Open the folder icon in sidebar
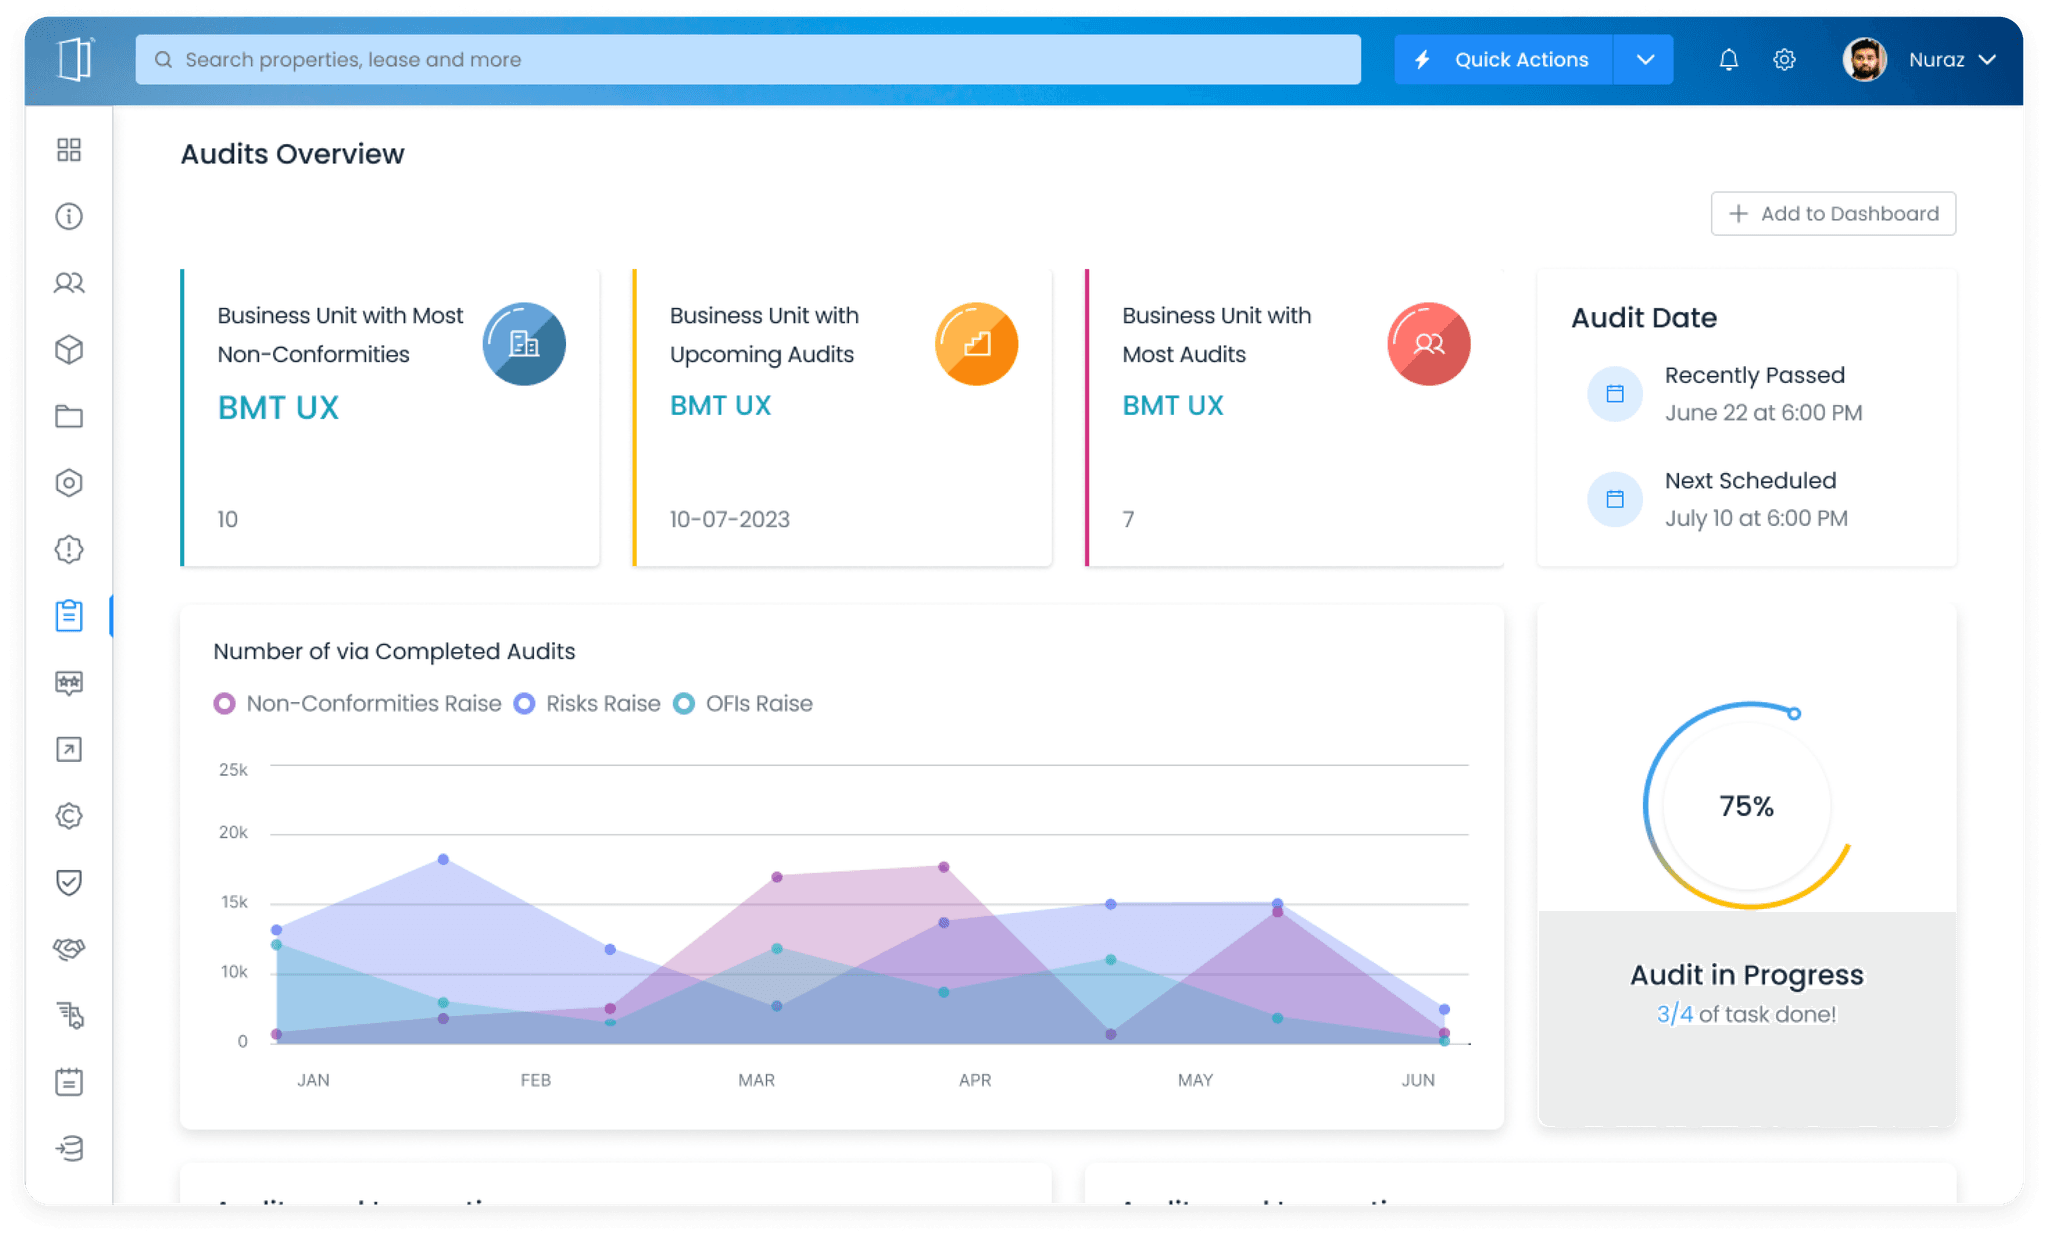The image size is (2048, 1238). (x=69, y=416)
